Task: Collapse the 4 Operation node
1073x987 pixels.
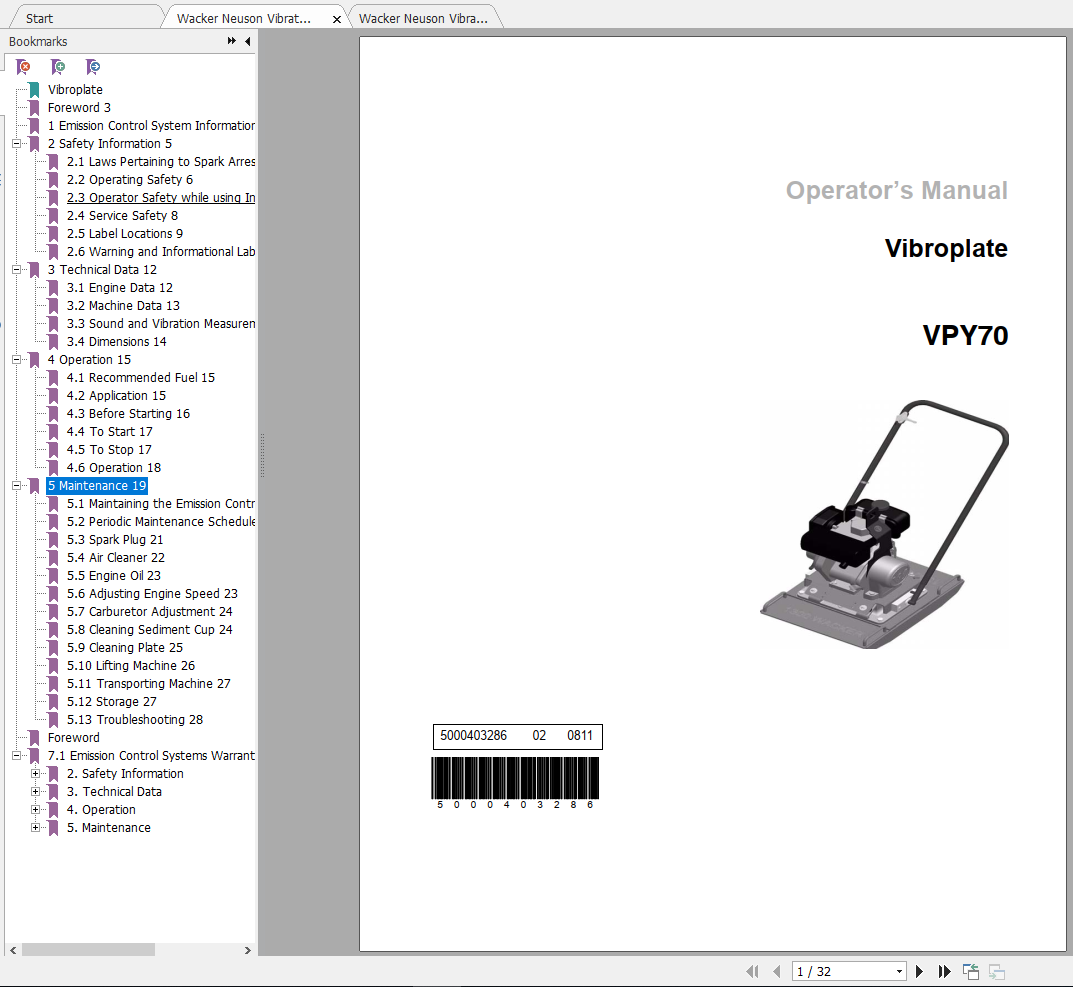Action: (16, 359)
